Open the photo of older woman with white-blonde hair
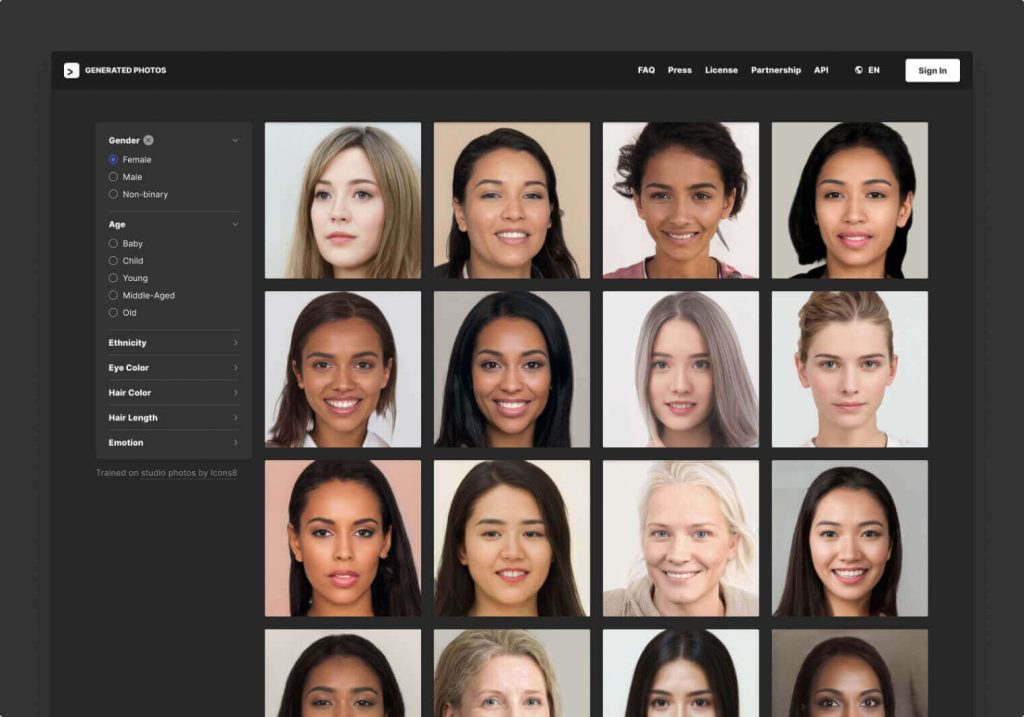Image resolution: width=1024 pixels, height=717 pixels. [680, 538]
